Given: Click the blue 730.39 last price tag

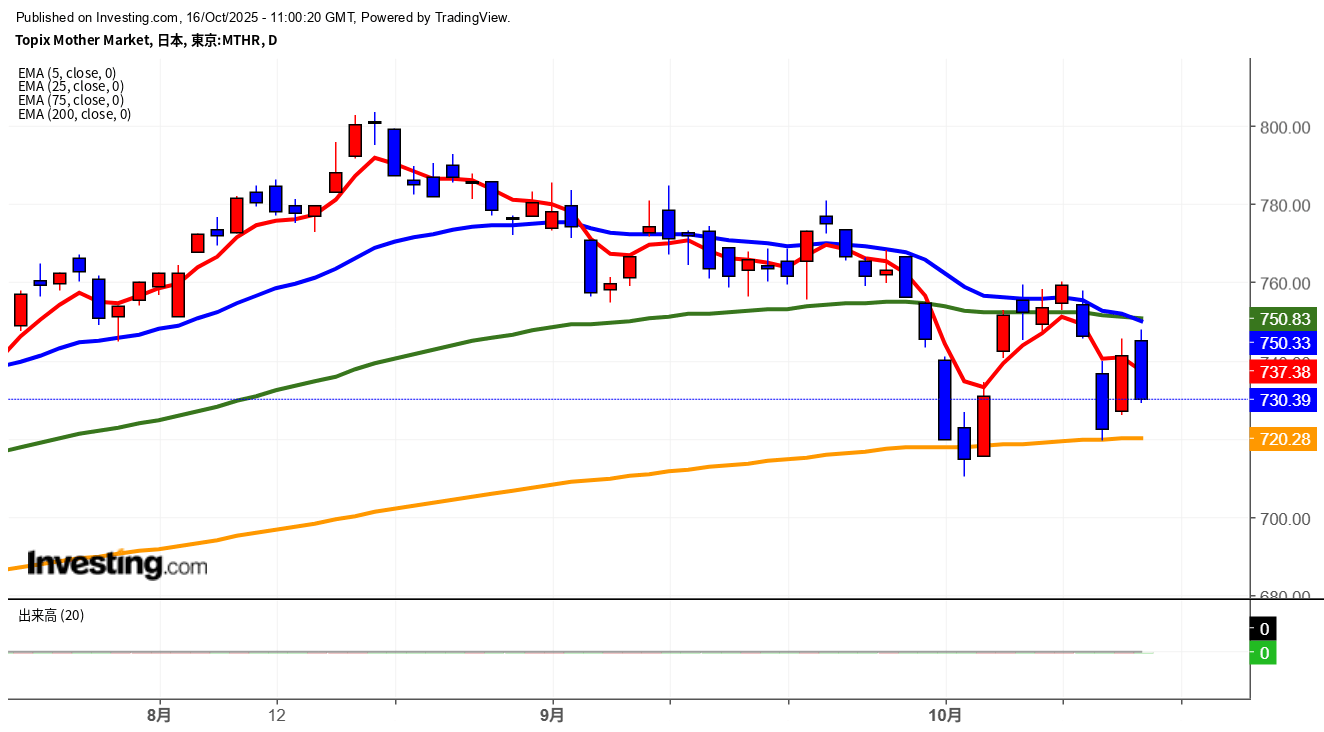Looking at the screenshot, I should point(1285,400).
